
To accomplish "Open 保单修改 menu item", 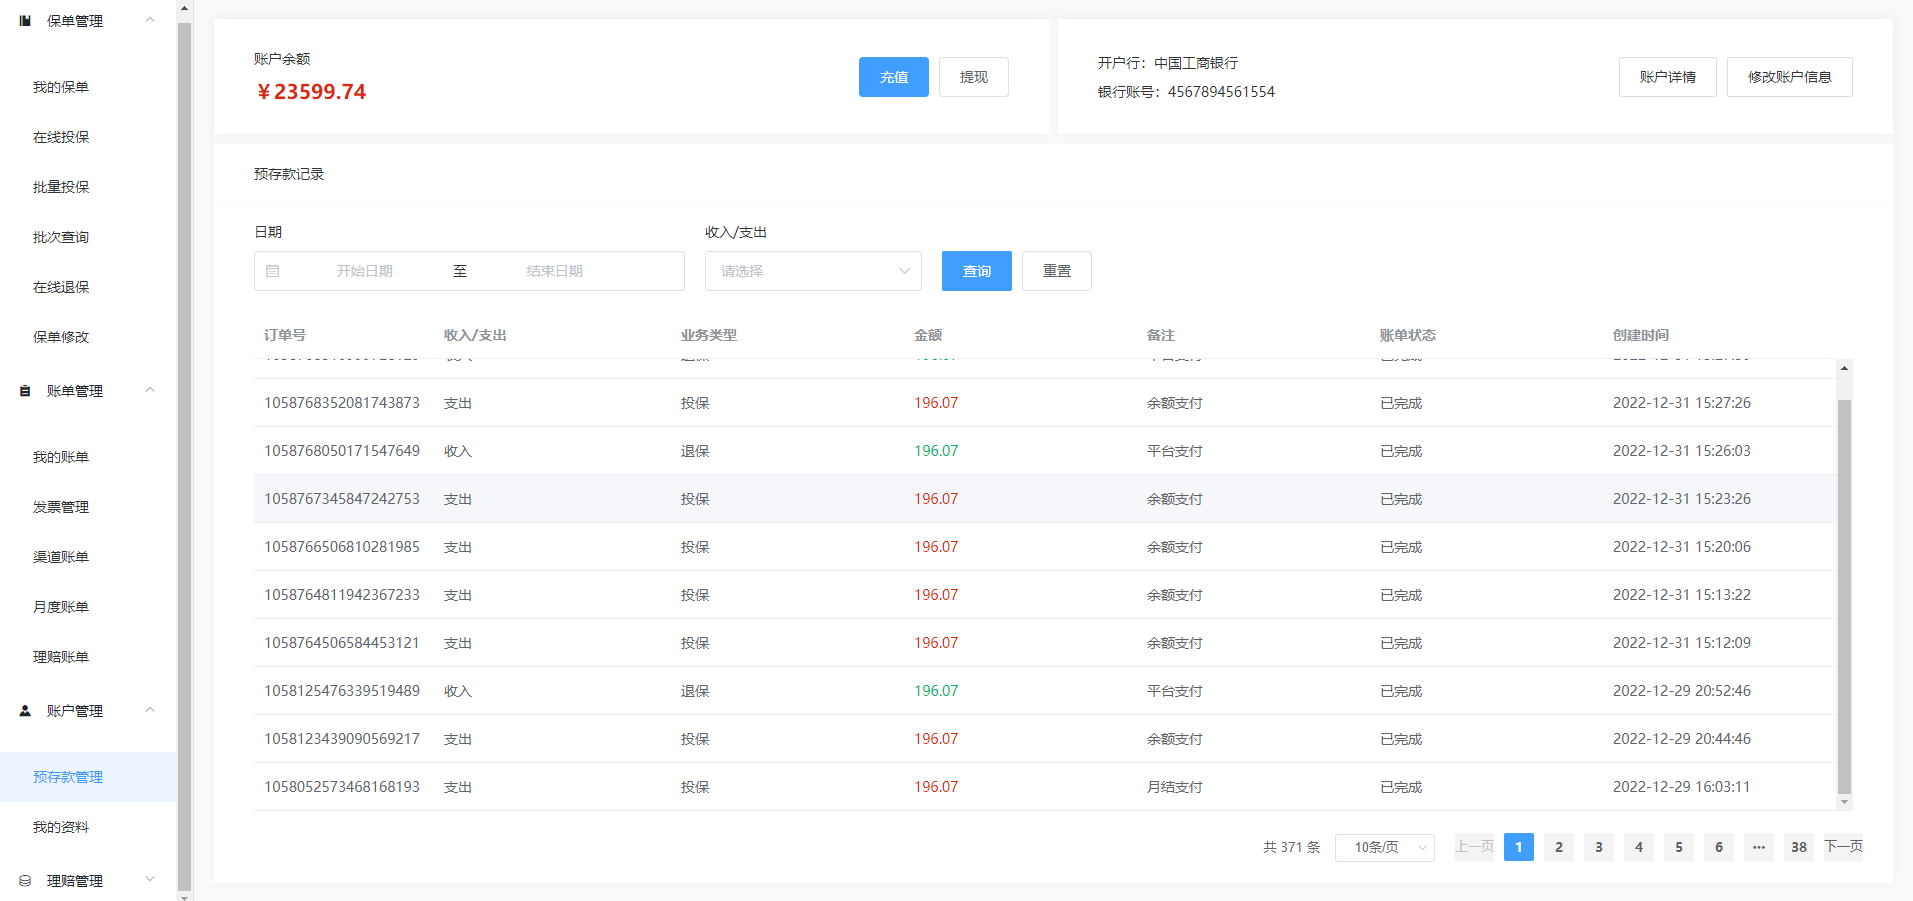I will coord(61,337).
